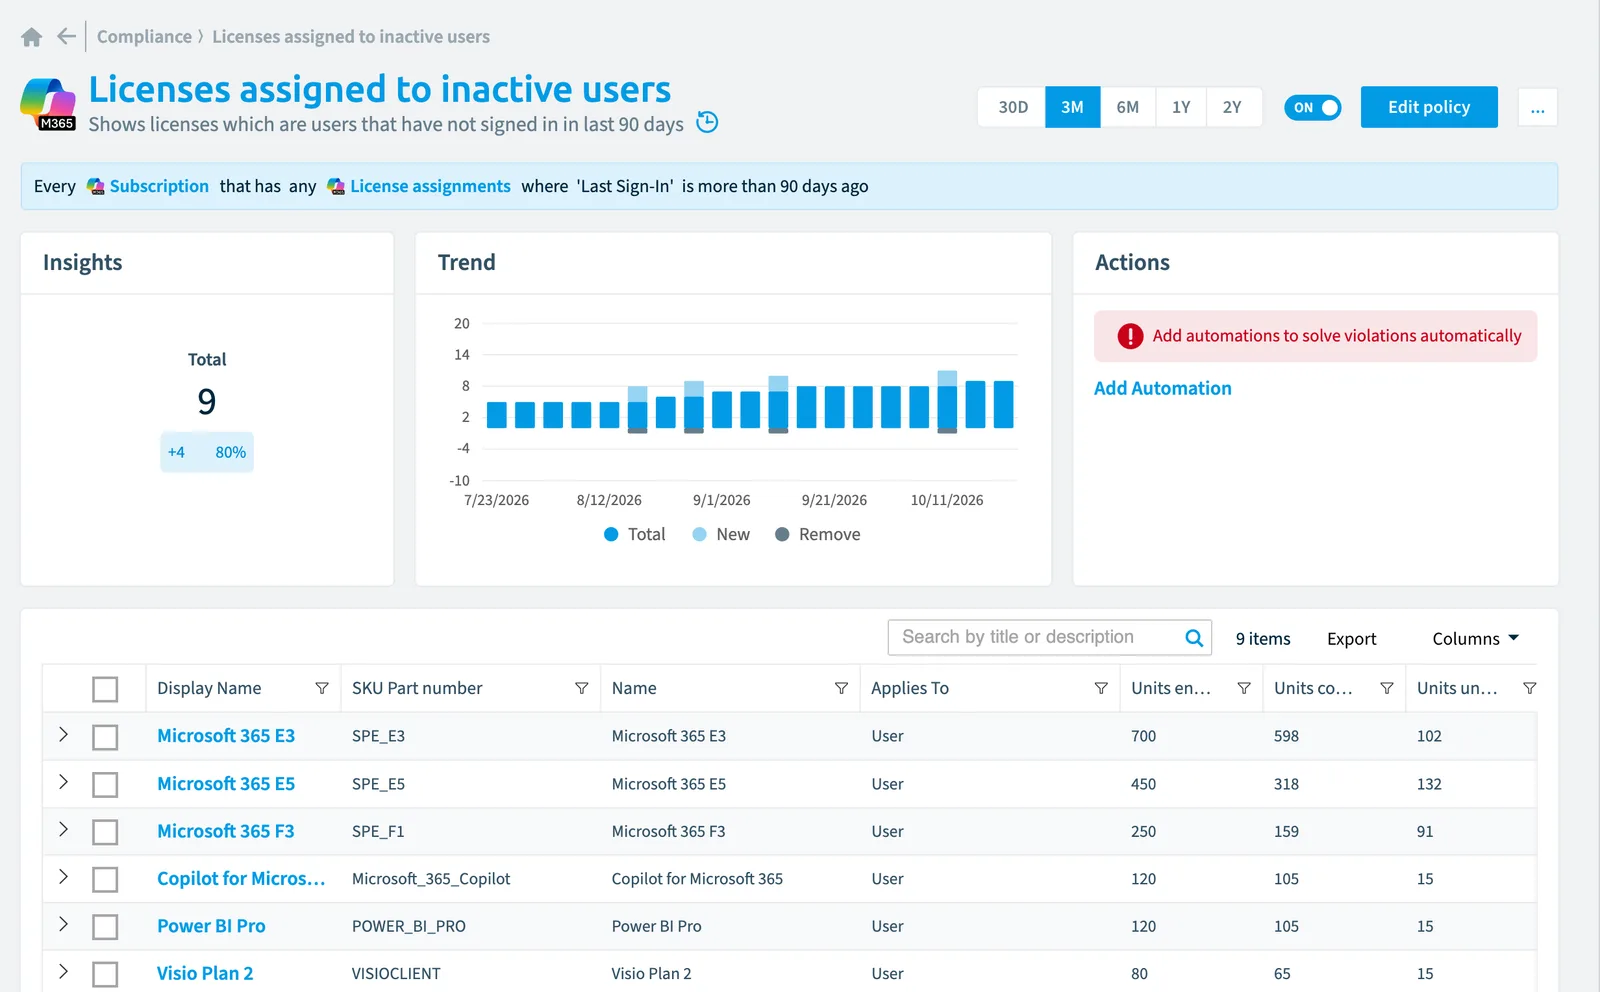Expand the Copilot for Microsoft 365 row
The image size is (1600, 992).
click(x=63, y=877)
